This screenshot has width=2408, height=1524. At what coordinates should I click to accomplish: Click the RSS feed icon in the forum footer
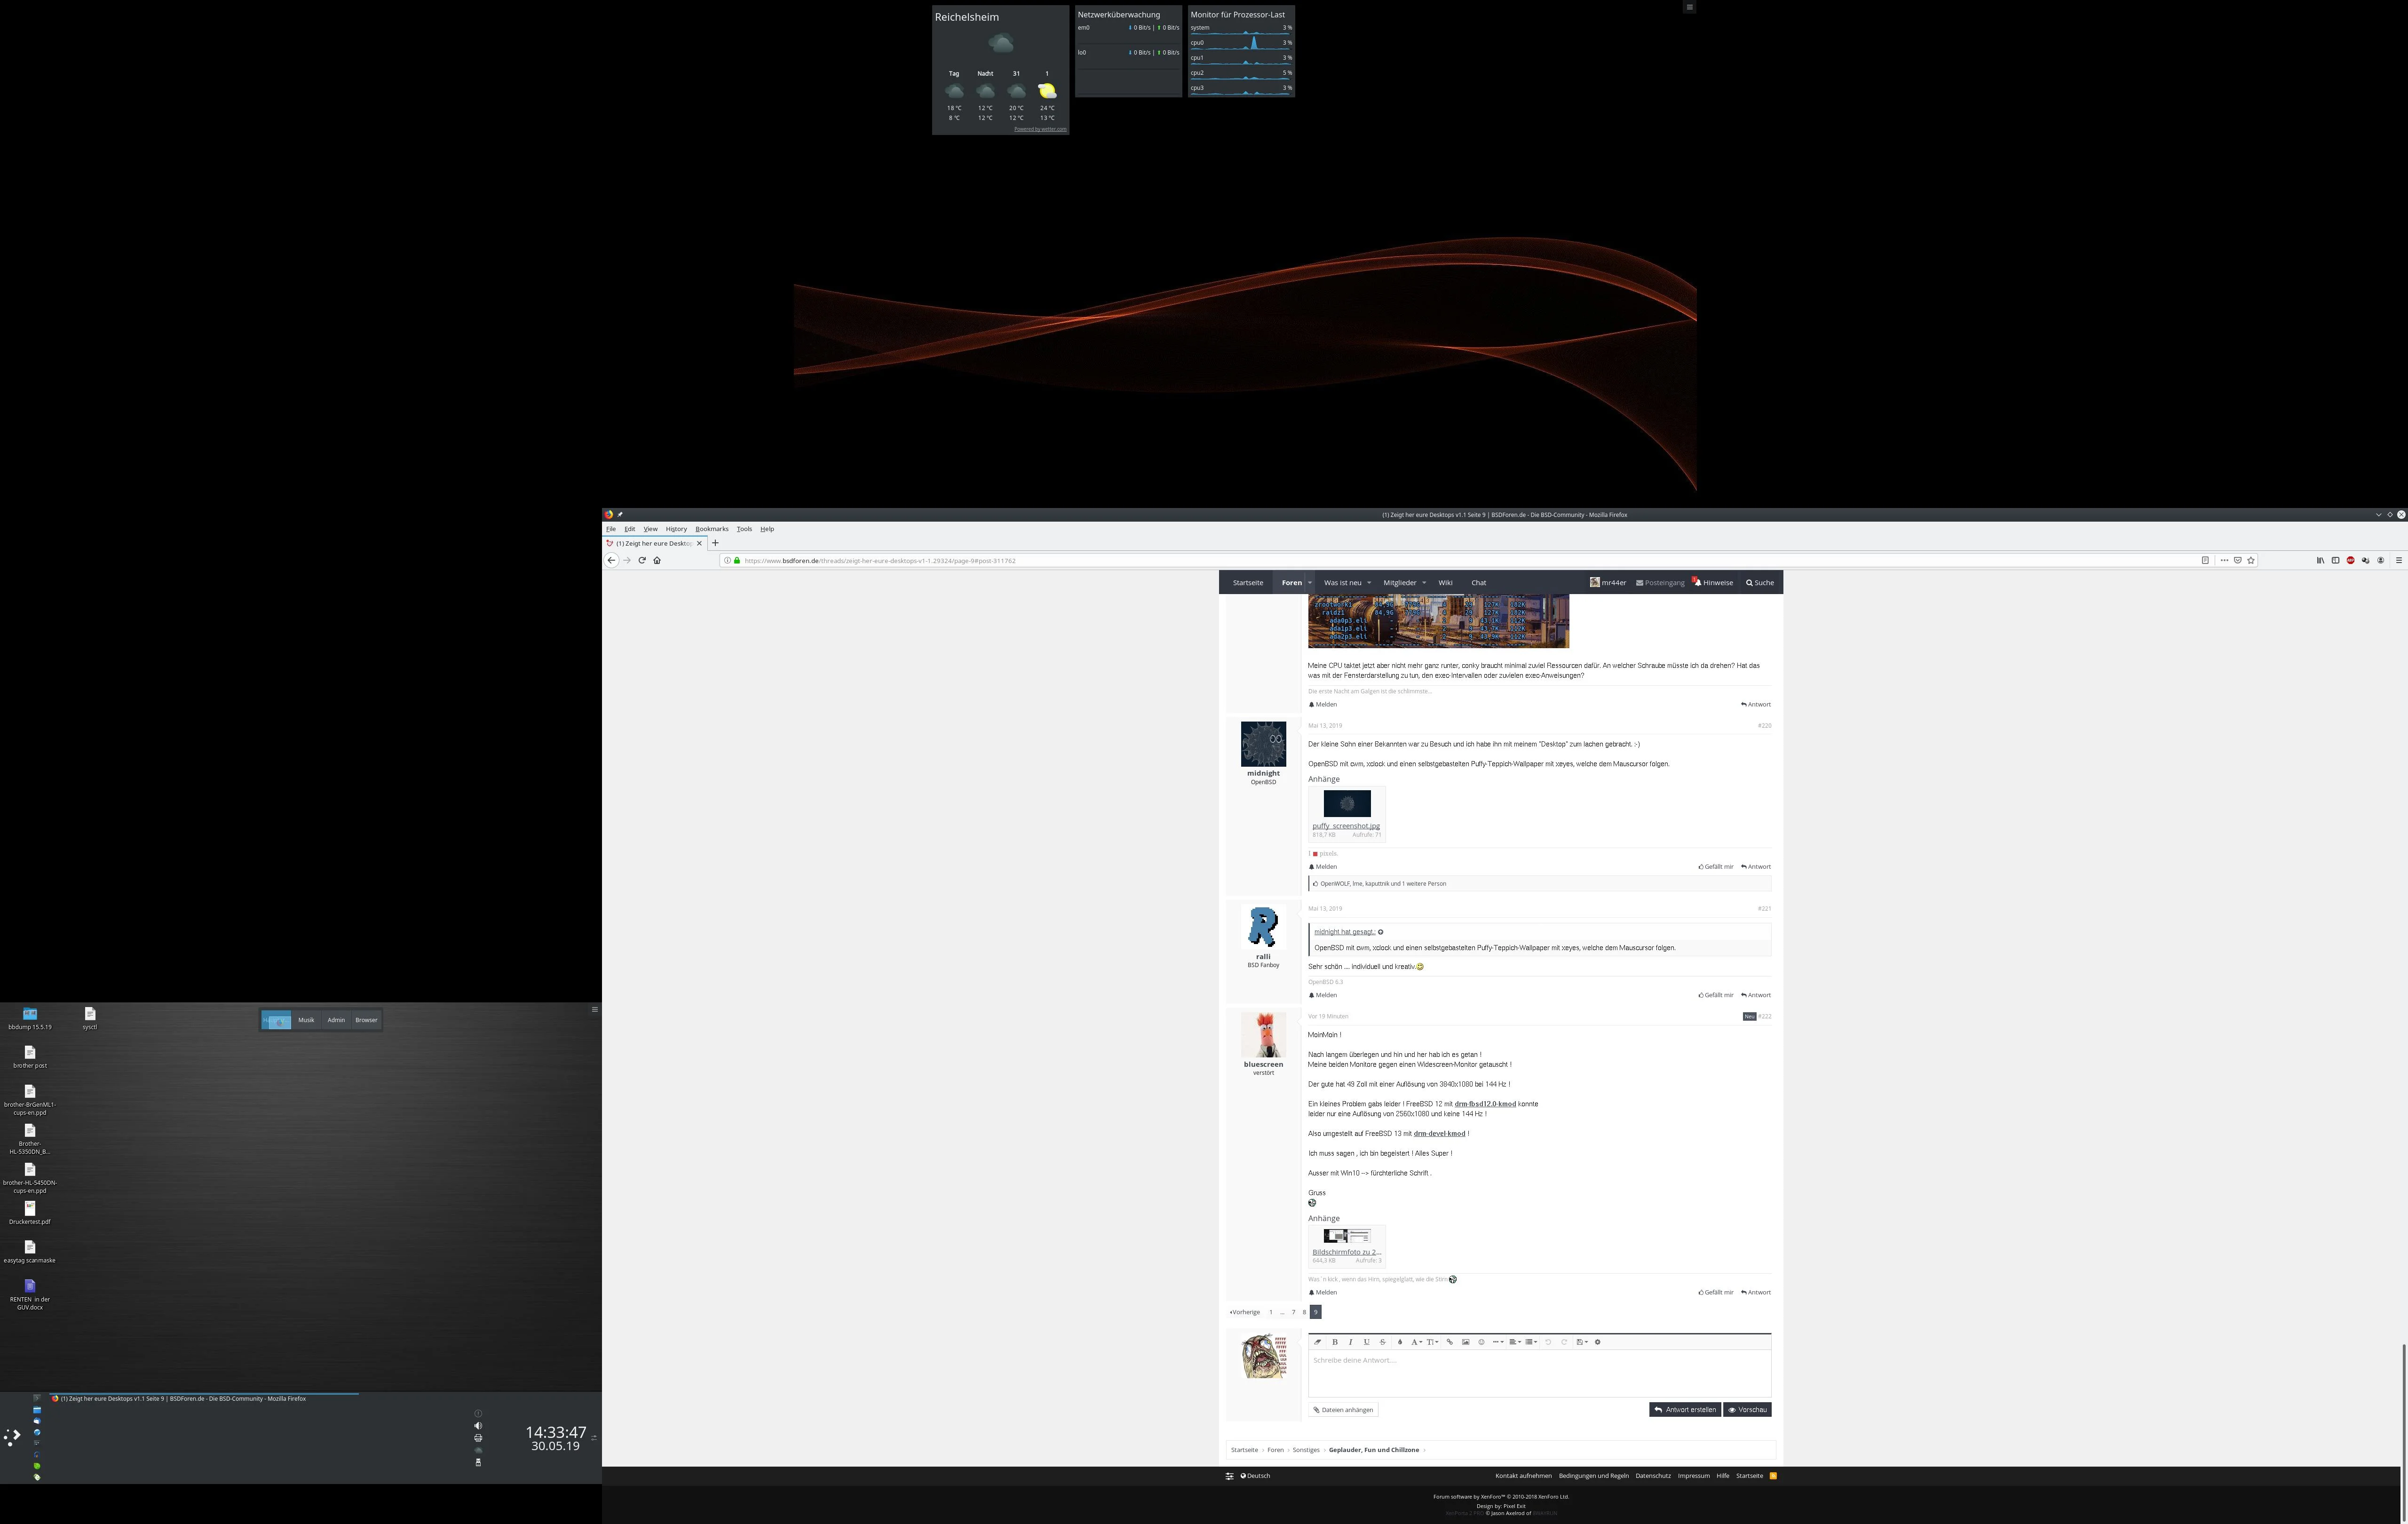click(1773, 1476)
